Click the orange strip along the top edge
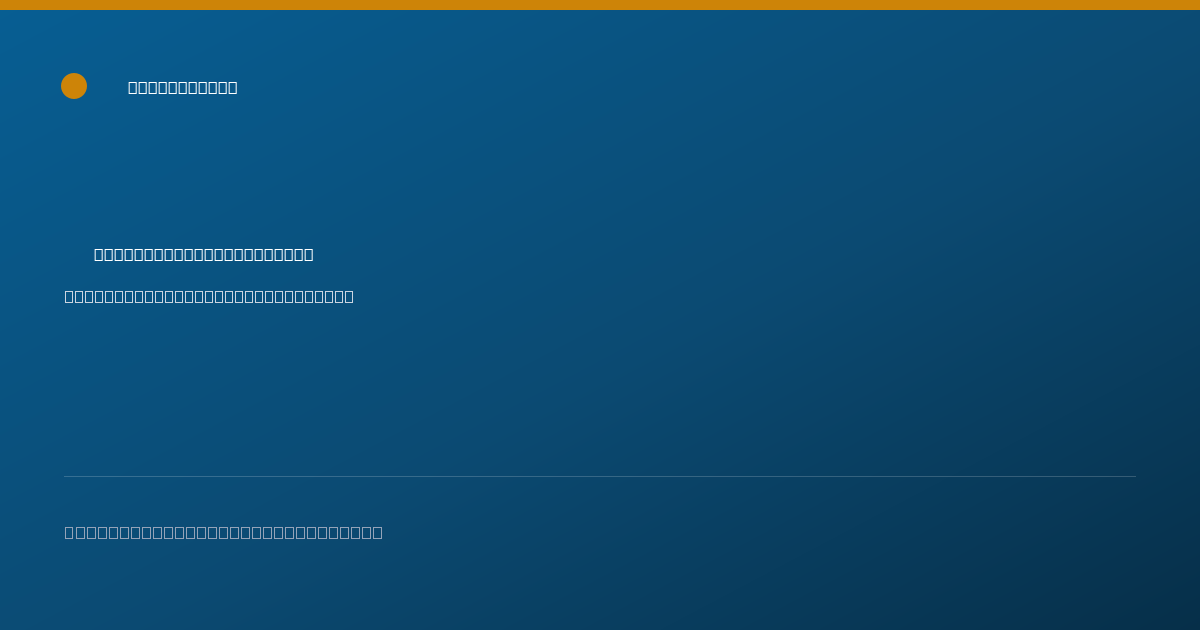 pyautogui.click(x=600, y=5)
